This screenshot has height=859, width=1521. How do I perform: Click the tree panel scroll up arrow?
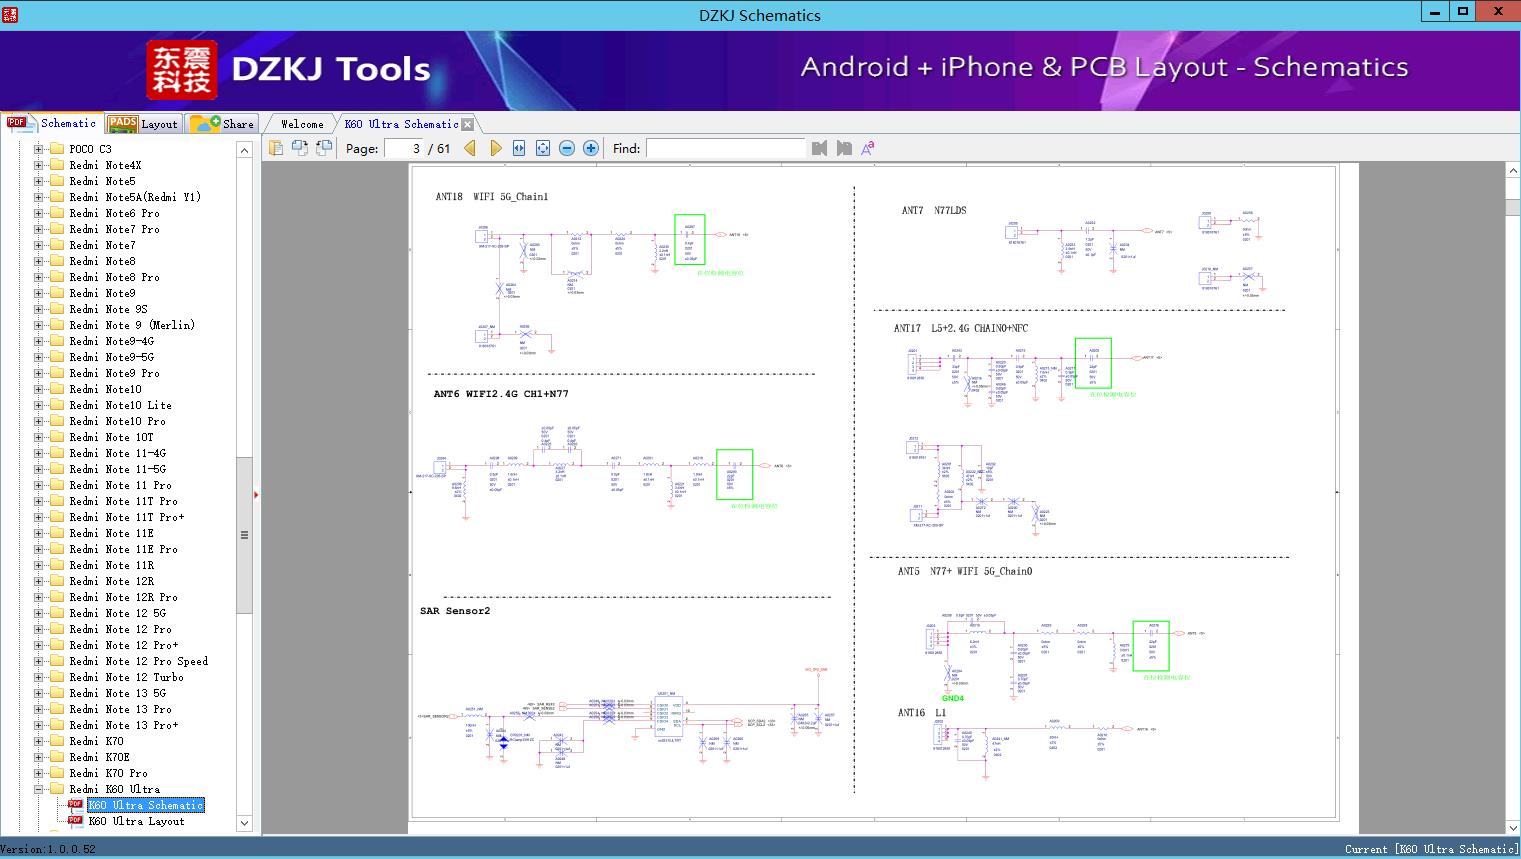[244, 150]
